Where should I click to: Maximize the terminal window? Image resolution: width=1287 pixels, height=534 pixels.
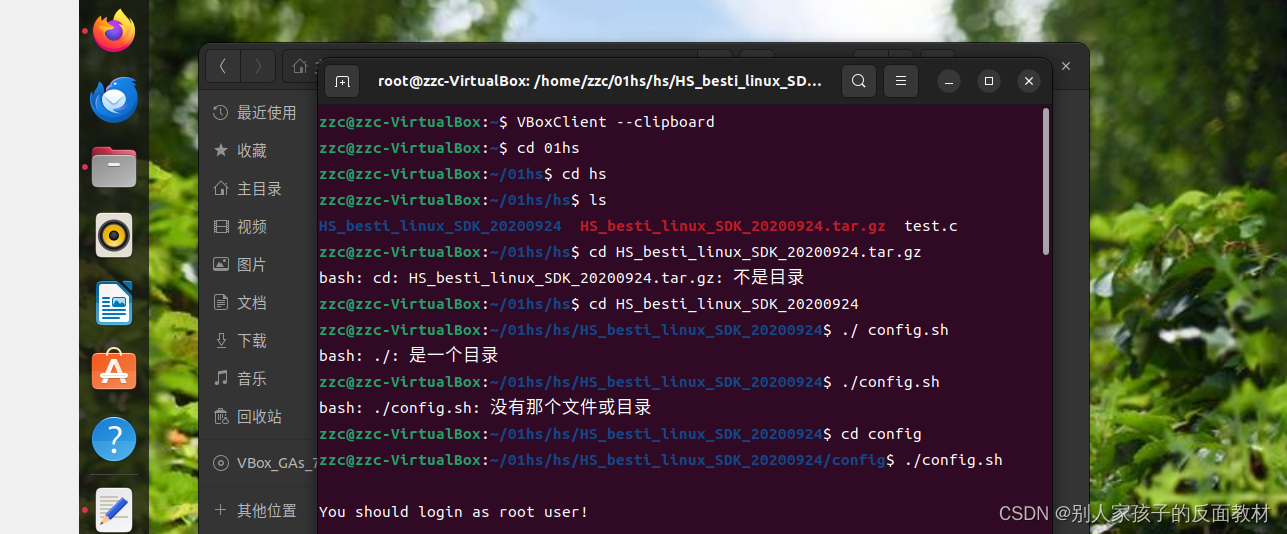click(989, 81)
